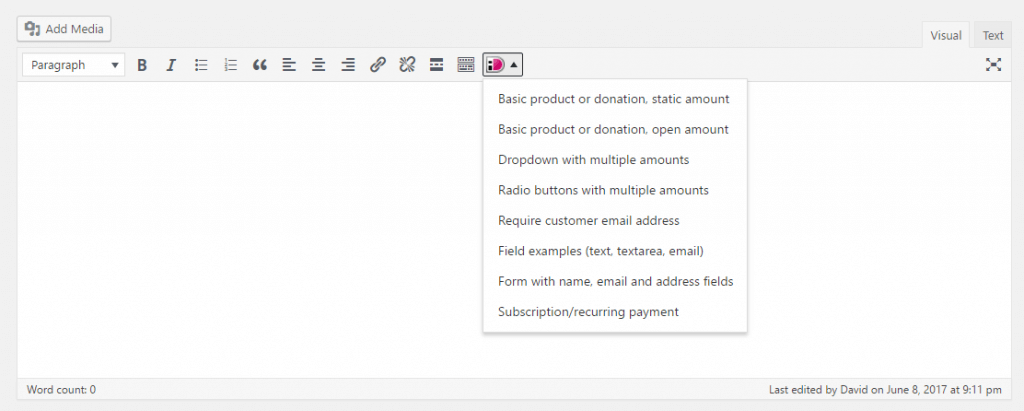Collapse the pink payment shortcode dropdown button
Screen dimensions: 1024x411
coord(503,65)
